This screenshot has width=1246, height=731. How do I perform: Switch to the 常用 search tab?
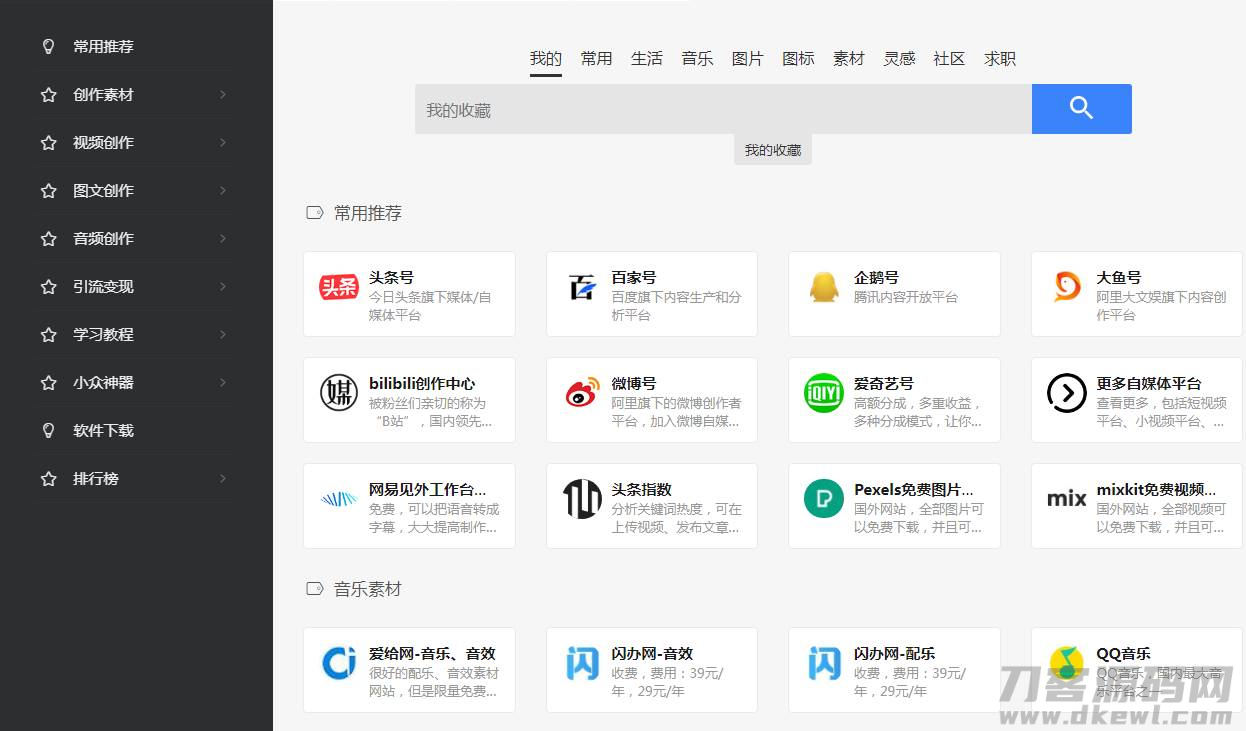(x=596, y=59)
